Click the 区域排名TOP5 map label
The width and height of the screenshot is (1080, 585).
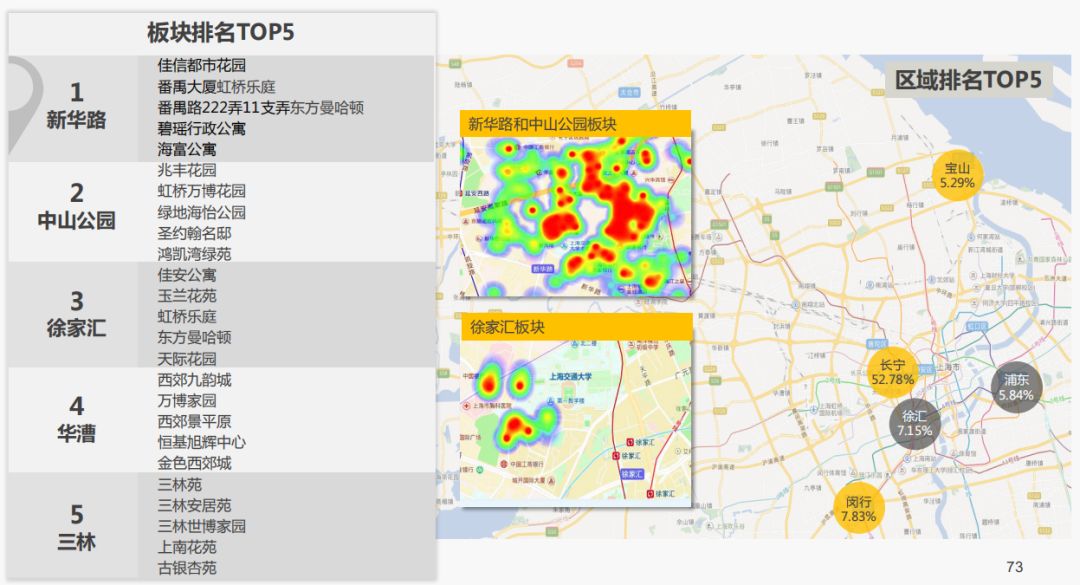tap(968, 79)
